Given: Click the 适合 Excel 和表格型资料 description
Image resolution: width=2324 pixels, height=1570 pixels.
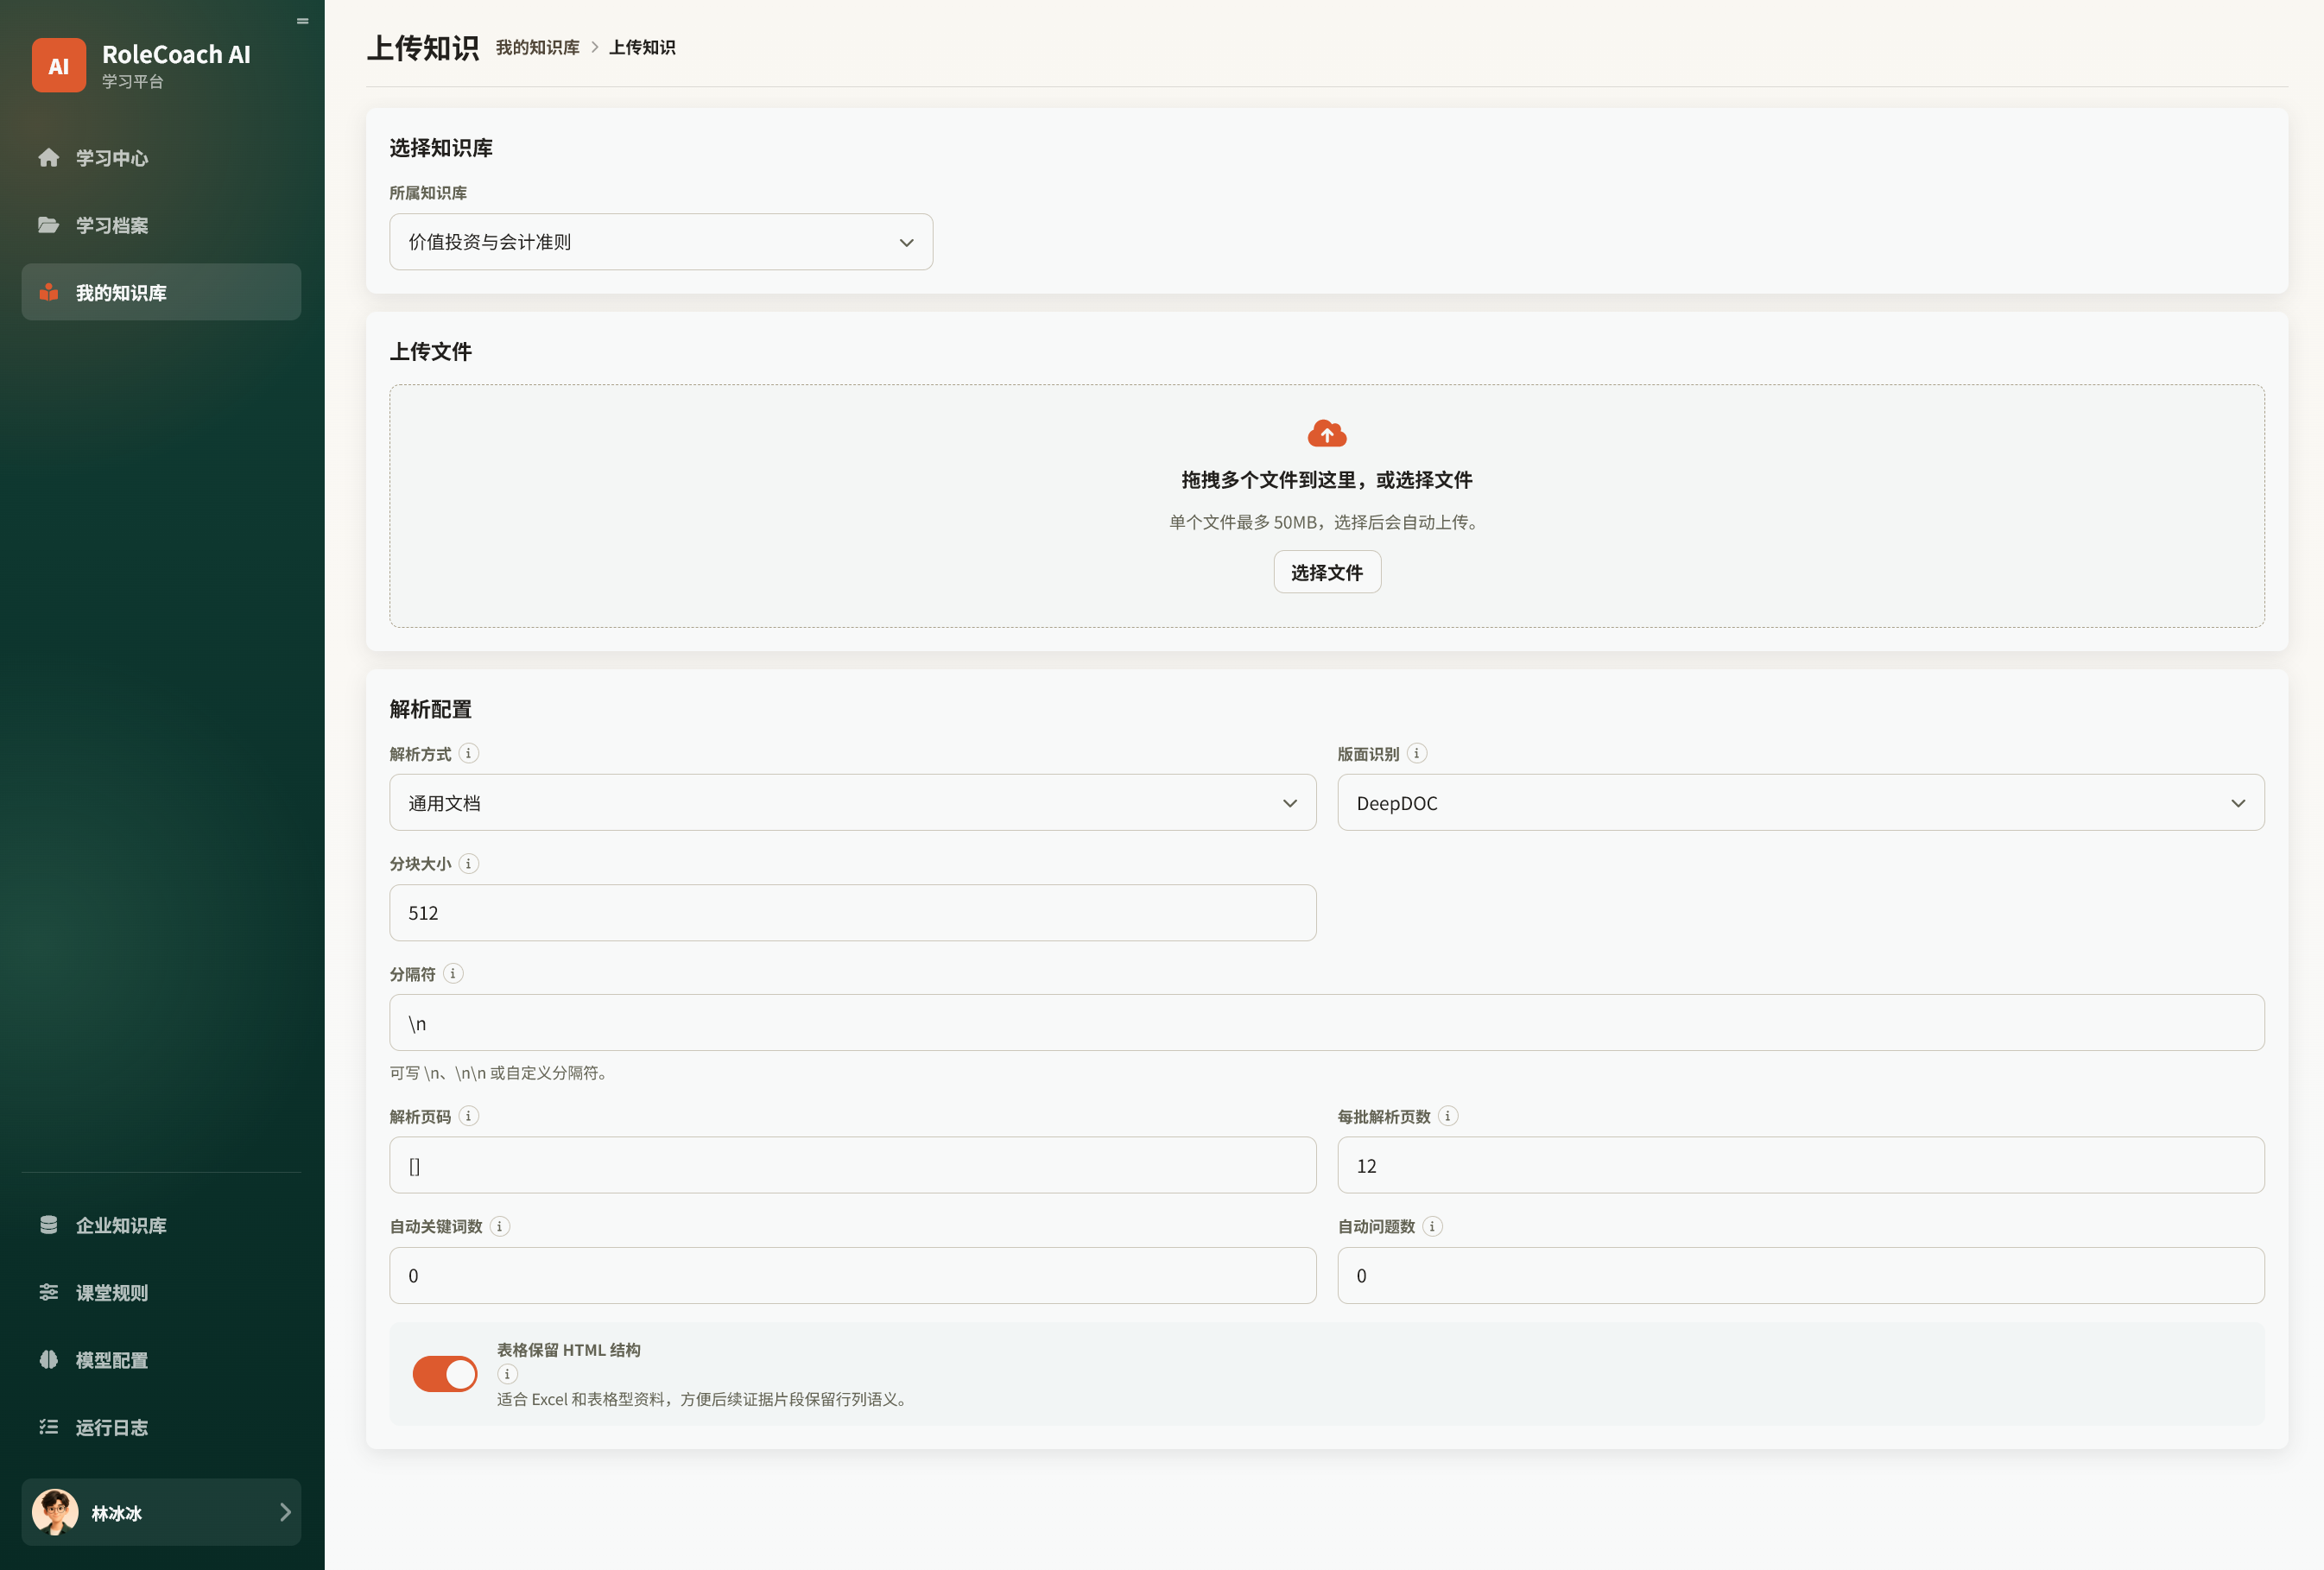Looking at the screenshot, I should coord(703,1399).
